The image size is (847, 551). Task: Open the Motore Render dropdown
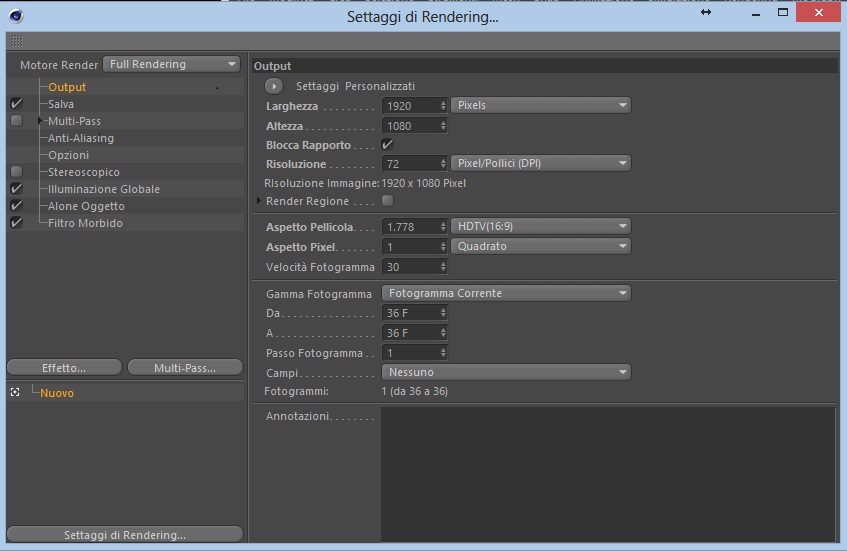pyautogui.click(x=171, y=64)
